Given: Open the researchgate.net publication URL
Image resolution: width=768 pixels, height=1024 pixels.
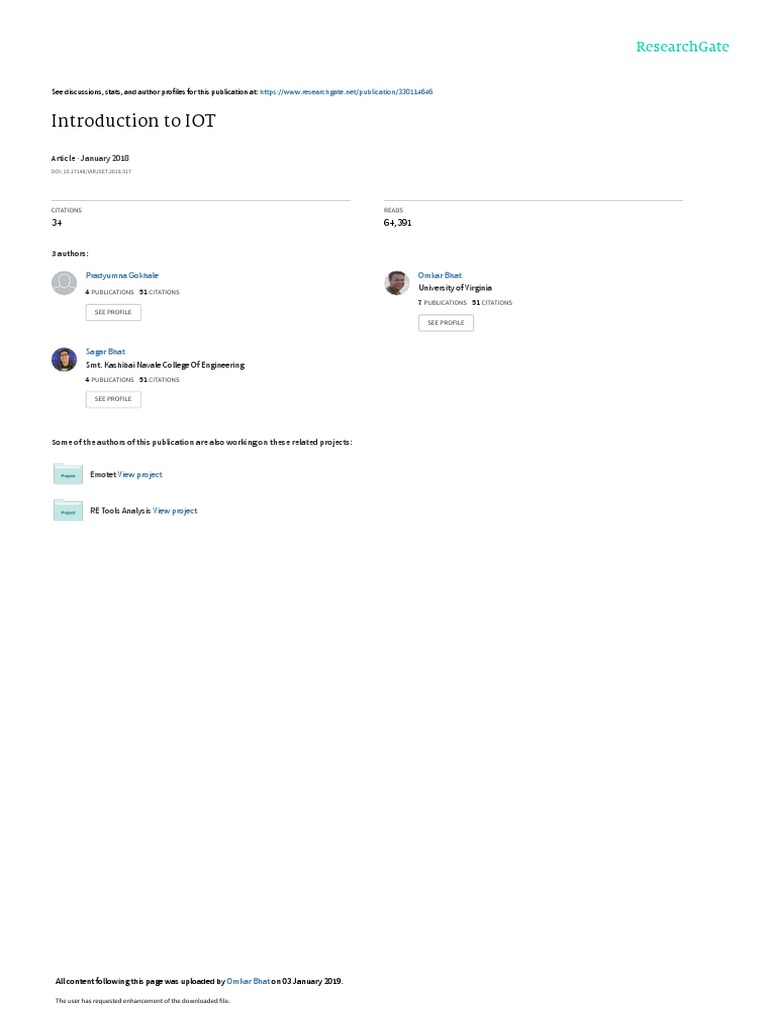Looking at the screenshot, I should coord(346,92).
